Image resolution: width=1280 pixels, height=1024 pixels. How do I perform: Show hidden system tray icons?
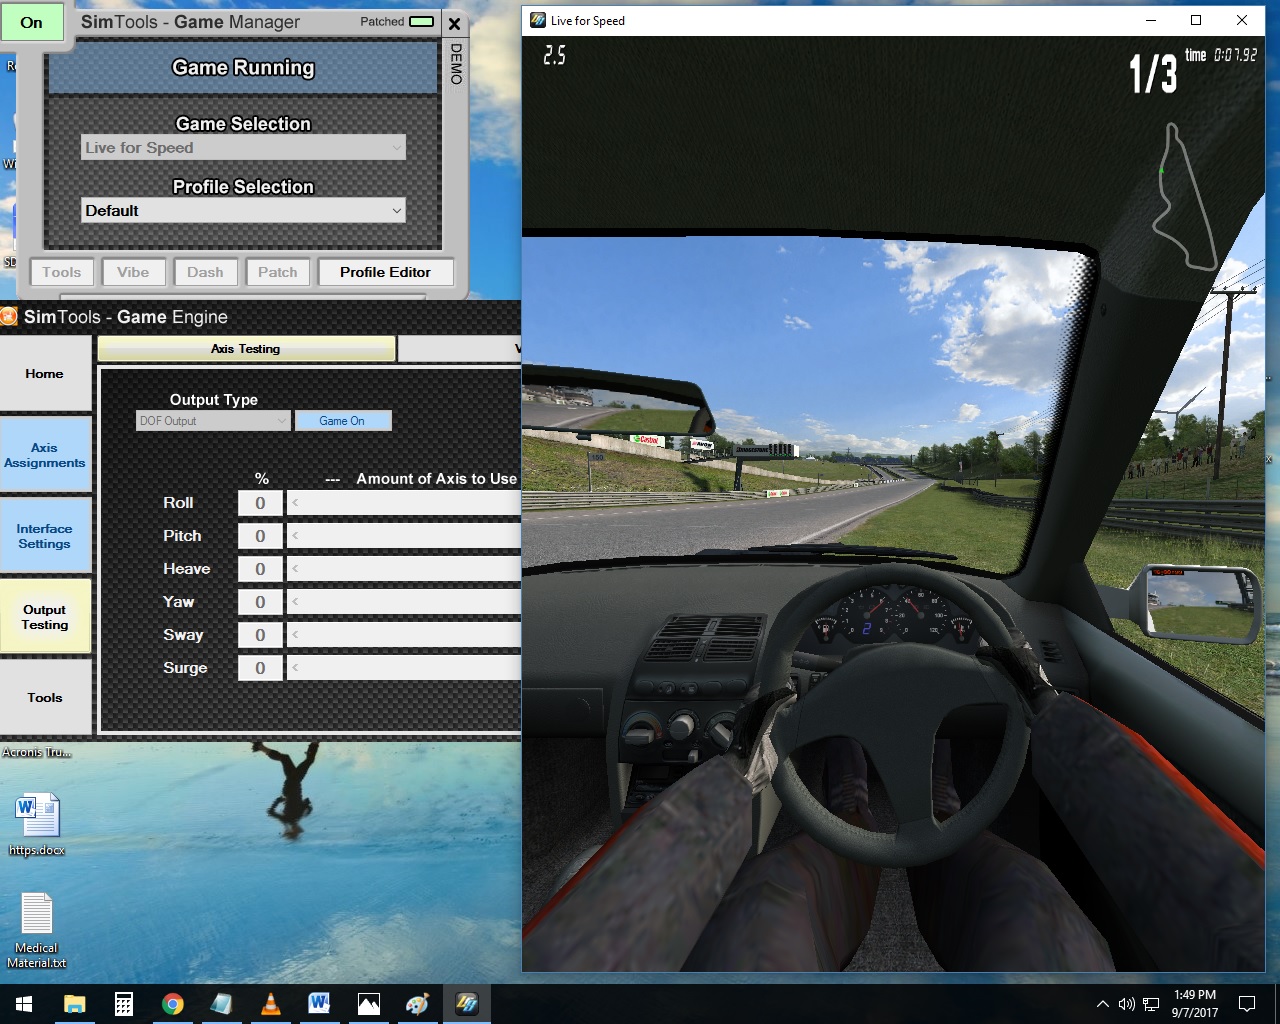coord(1102,1004)
